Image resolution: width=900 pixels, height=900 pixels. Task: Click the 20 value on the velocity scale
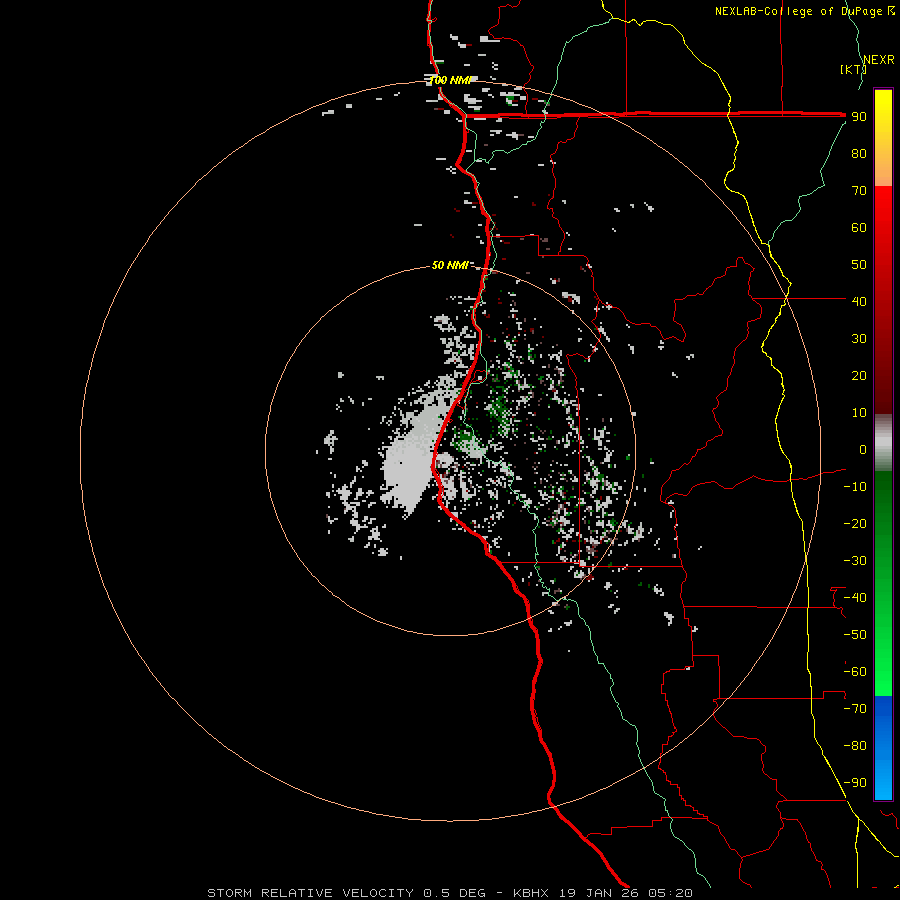pyautogui.click(x=859, y=376)
